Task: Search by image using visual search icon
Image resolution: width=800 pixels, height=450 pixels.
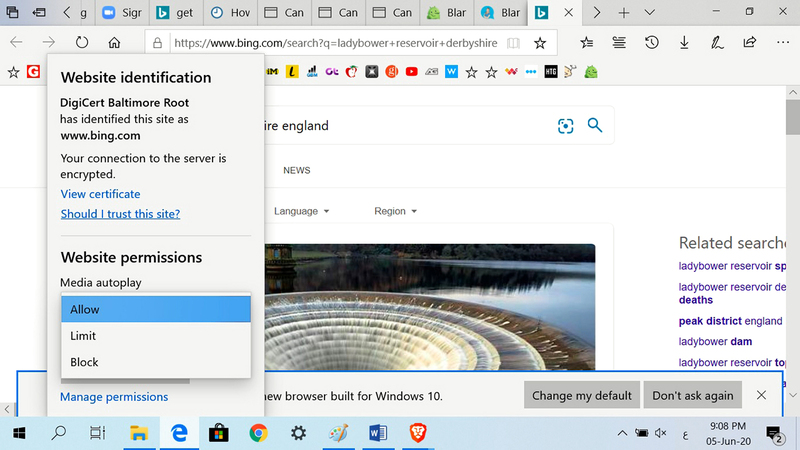Action: click(566, 126)
